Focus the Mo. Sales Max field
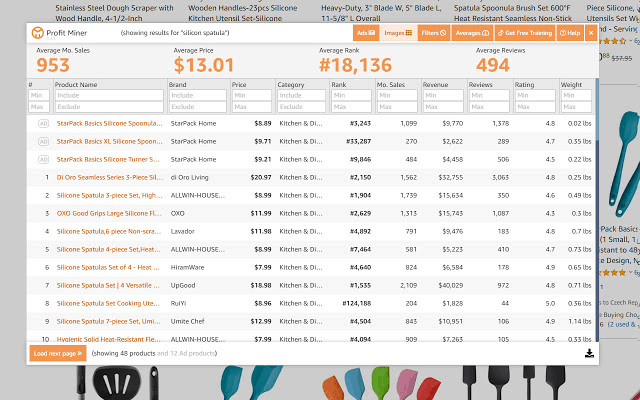Image resolution: width=640 pixels, height=400 pixels. [397, 107]
